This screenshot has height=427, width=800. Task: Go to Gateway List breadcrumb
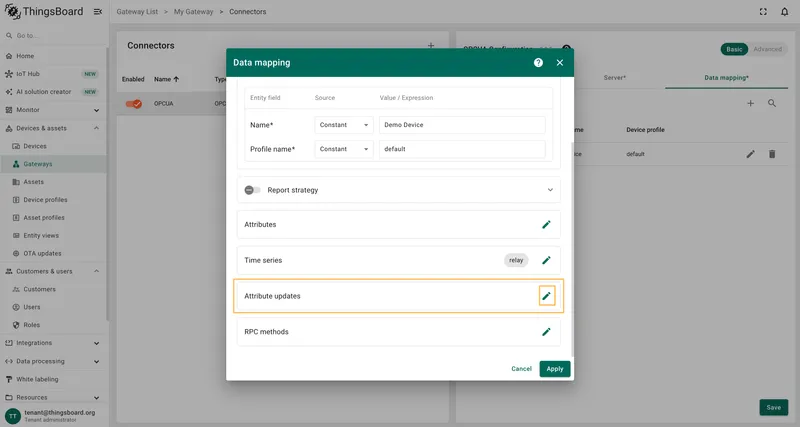pos(137,12)
